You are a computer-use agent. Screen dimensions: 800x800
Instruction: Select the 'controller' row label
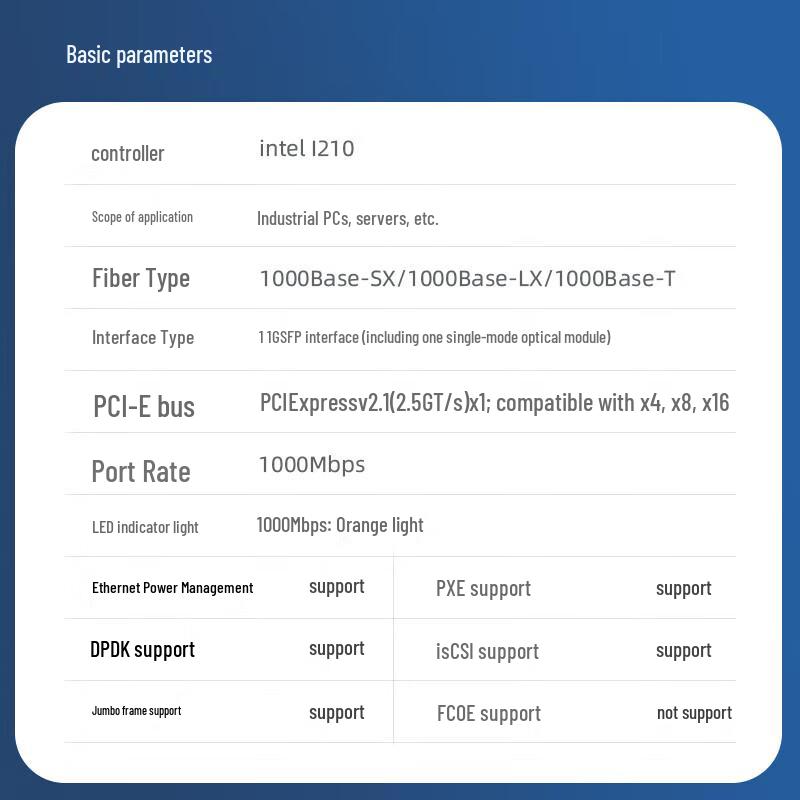pos(128,154)
